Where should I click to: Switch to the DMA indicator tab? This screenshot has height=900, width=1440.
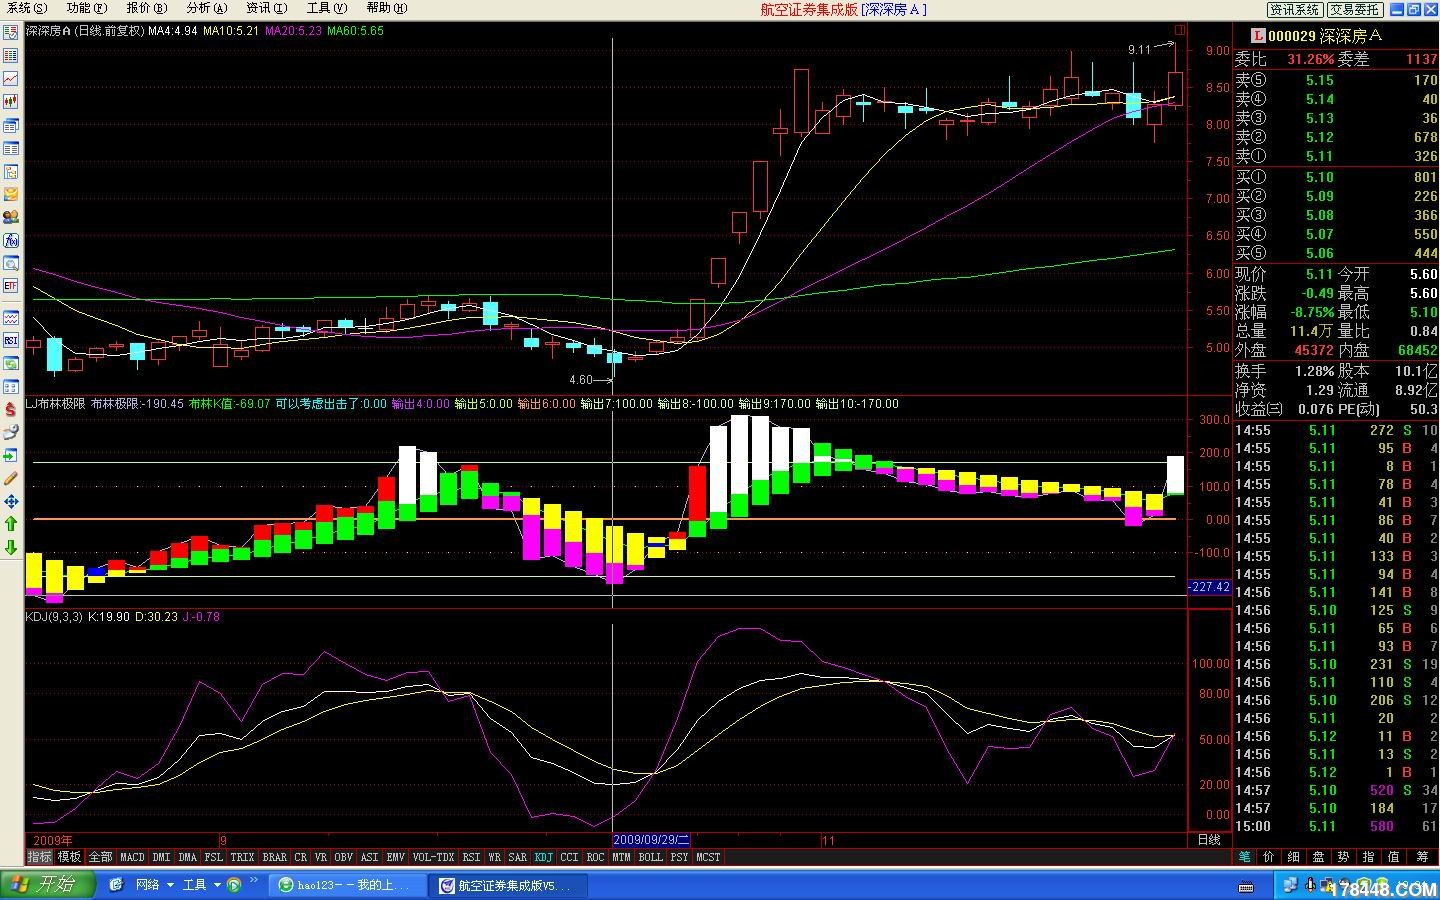(x=188, y=857)
